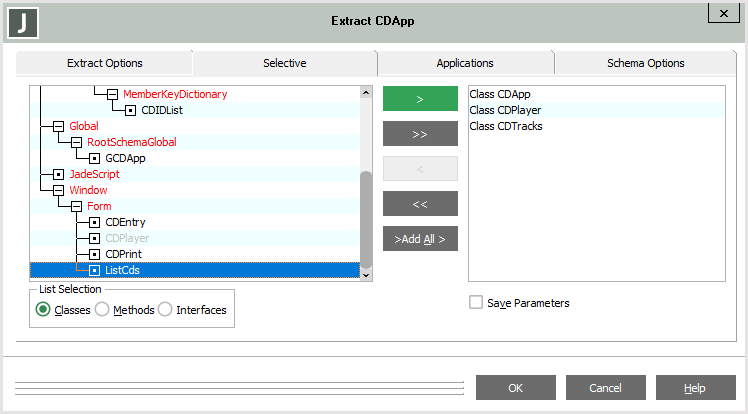Click the node icon next to JadeScript

coord(58,174)
